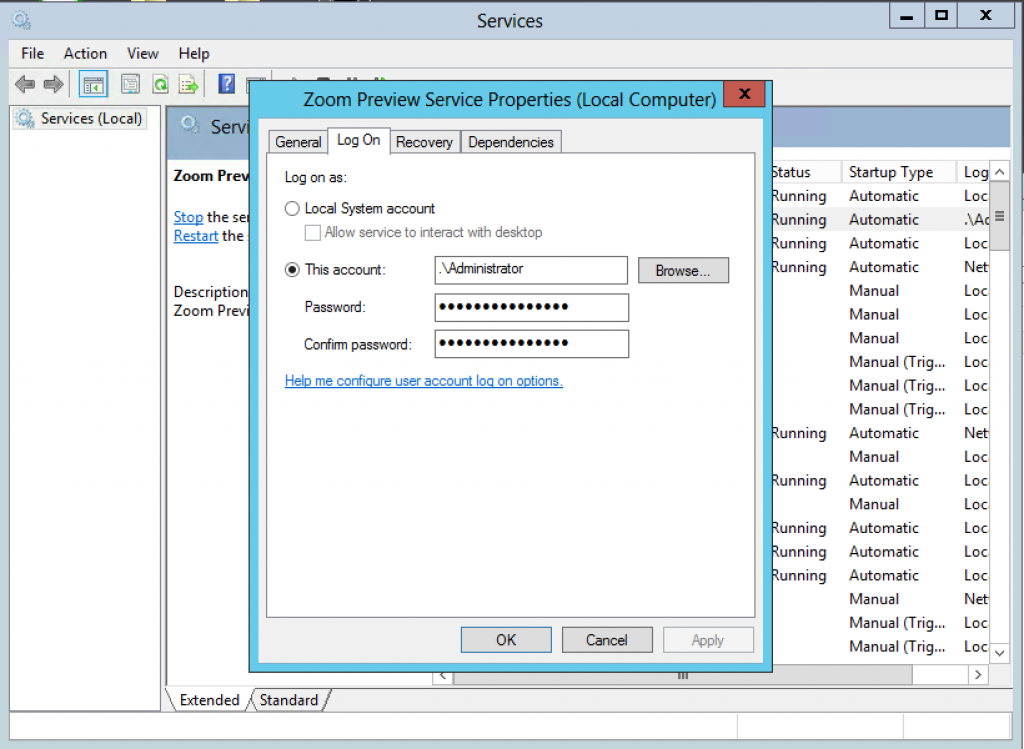Check Allow service to interact with desktop

[313, 232]
